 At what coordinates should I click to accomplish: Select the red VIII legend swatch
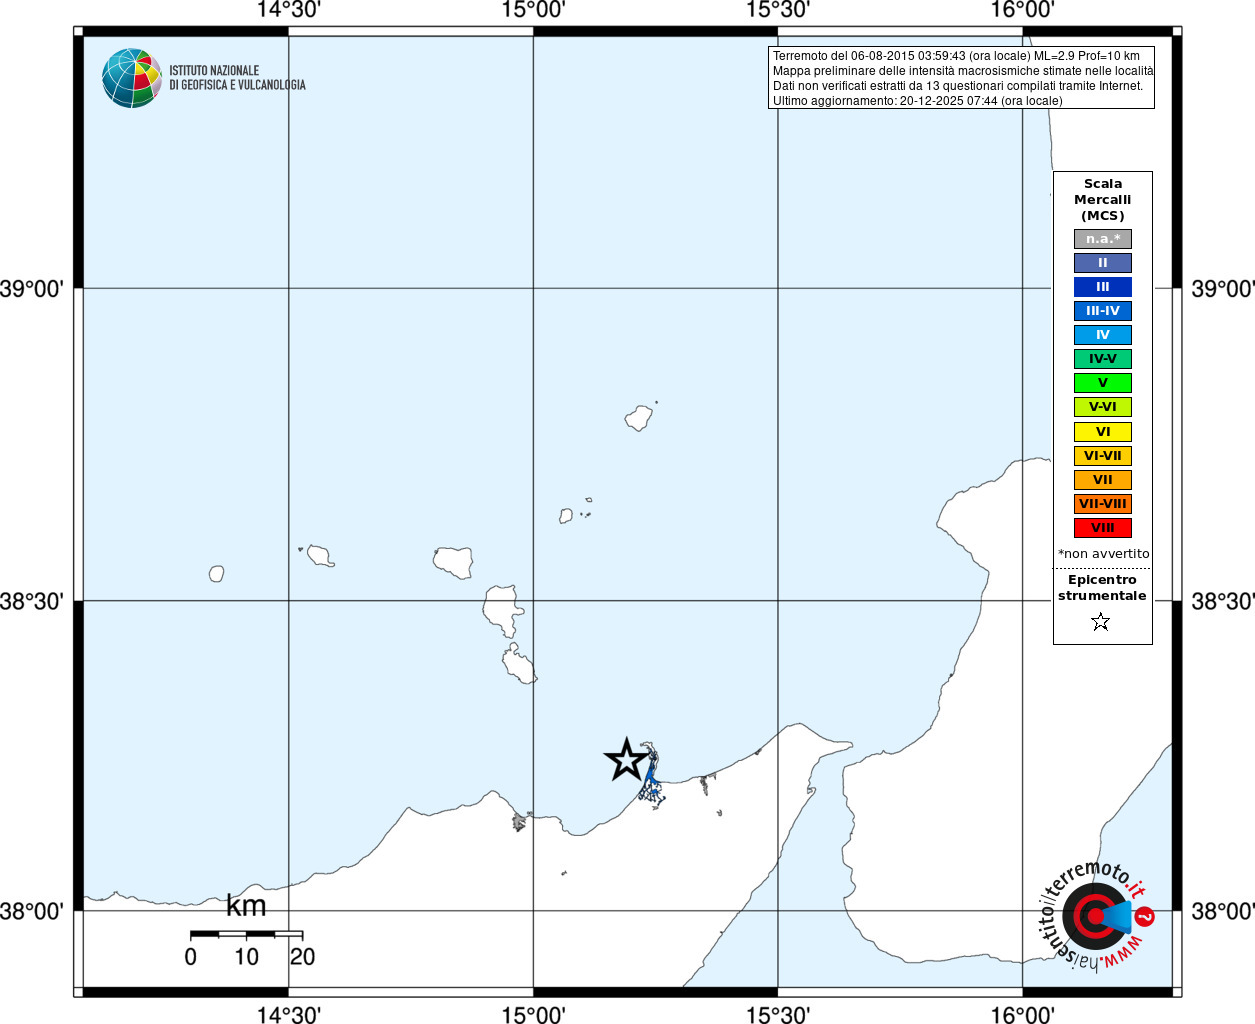pyautogui.click(x=1103, y=528)
